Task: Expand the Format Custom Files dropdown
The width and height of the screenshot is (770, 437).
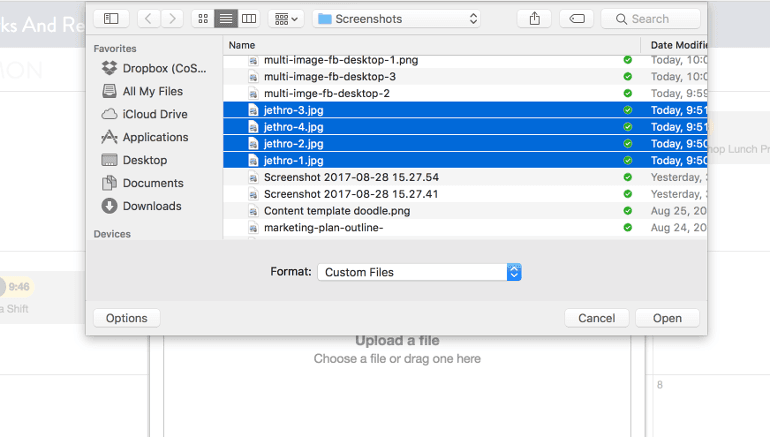Action: [420, 272]
